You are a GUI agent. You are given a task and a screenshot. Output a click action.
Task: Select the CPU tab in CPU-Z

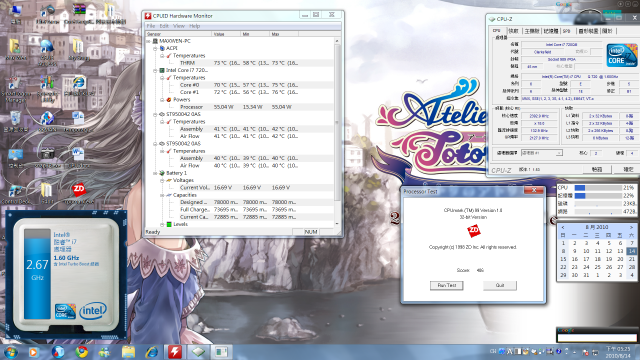[497, 31]
